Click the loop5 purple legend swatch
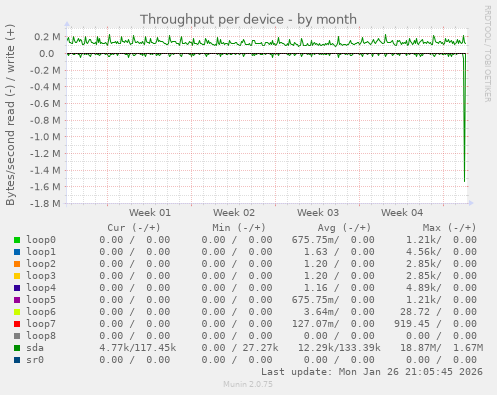 [17, 300]
